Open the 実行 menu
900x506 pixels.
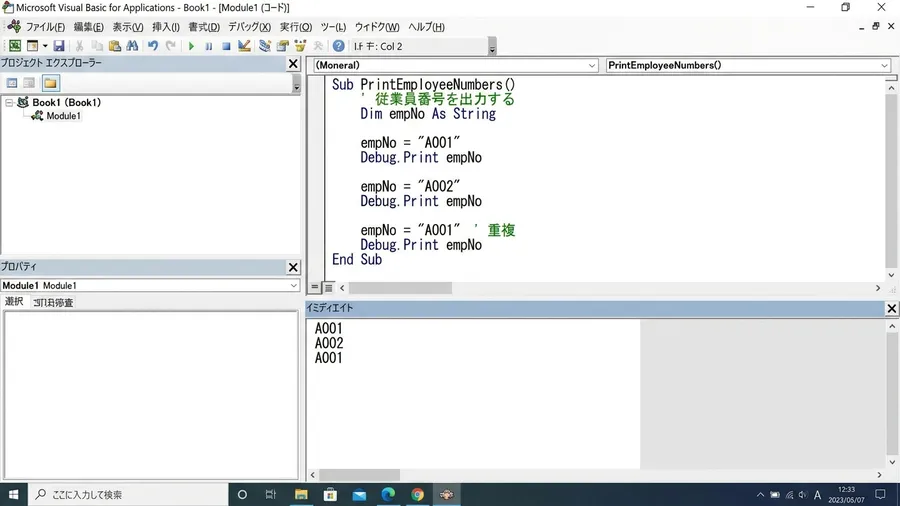point(296,27)
